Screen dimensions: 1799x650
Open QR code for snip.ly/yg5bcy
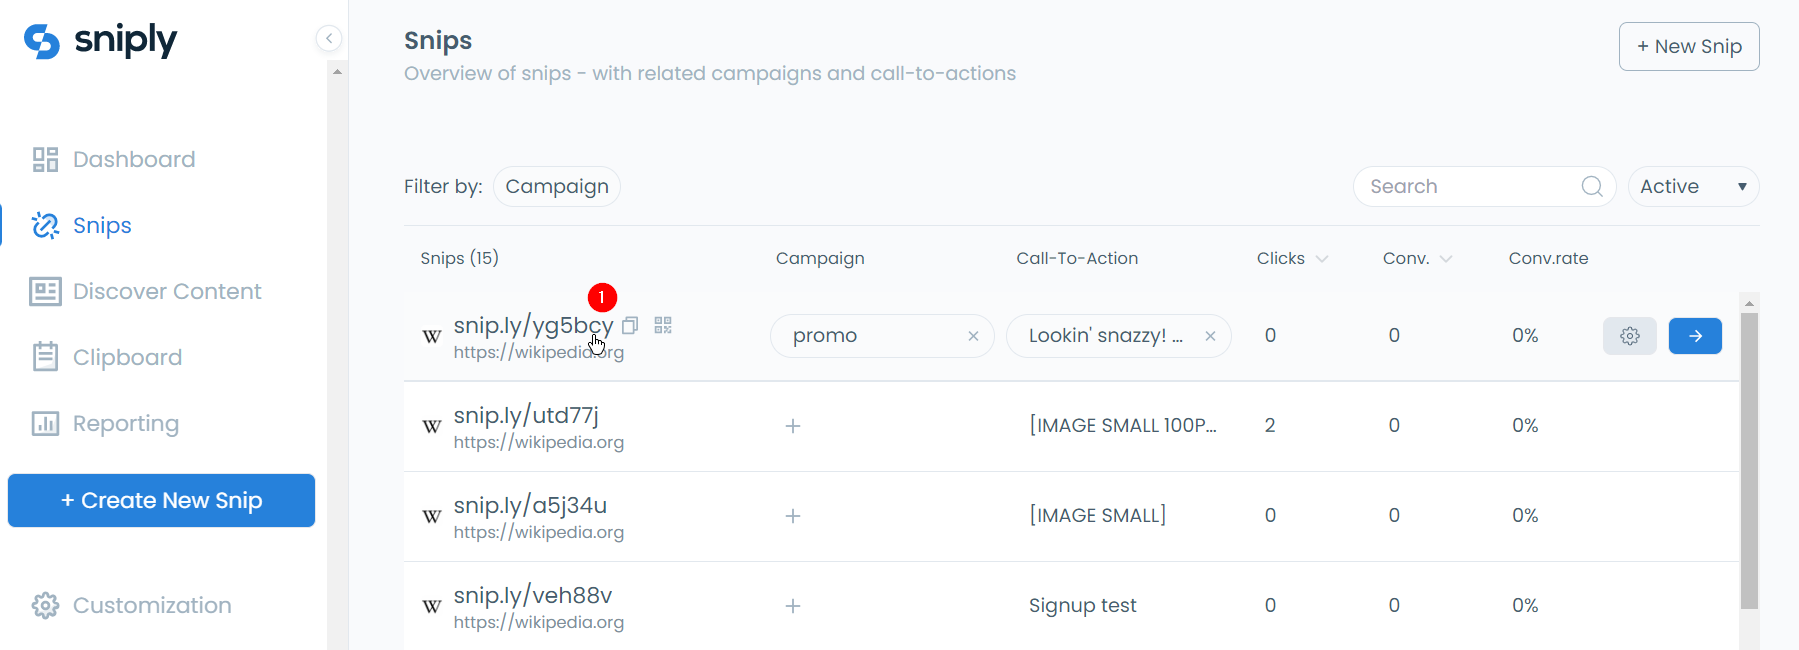point(663,325)
